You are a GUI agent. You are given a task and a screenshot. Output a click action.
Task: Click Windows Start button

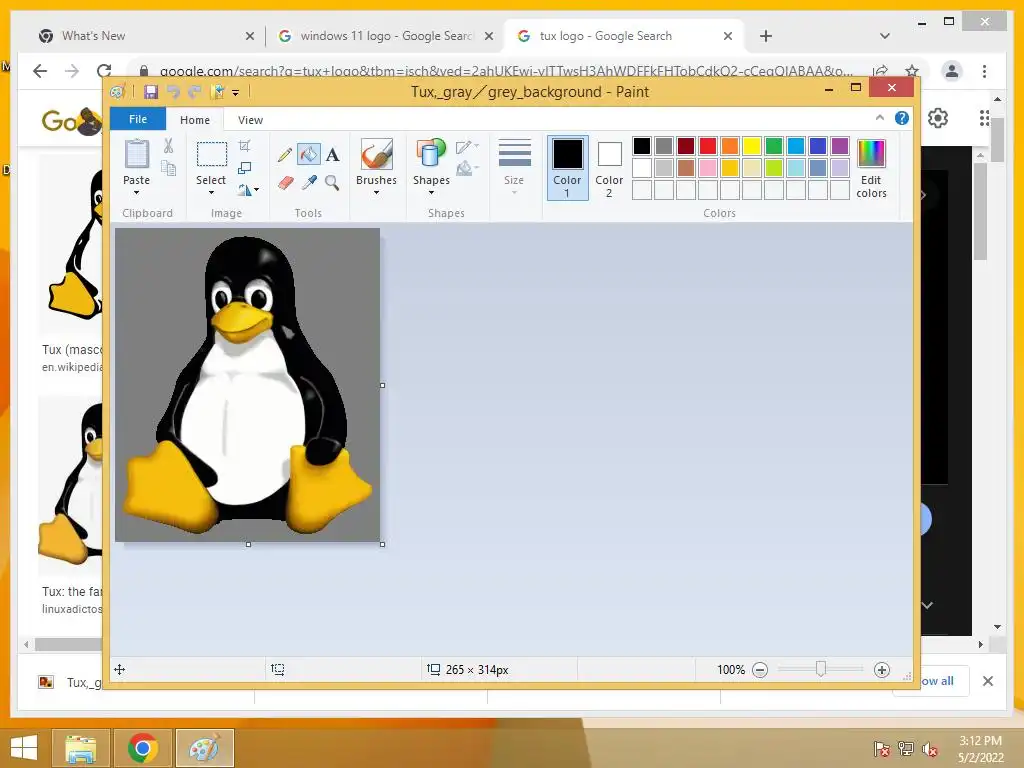(x=24, y=748)
